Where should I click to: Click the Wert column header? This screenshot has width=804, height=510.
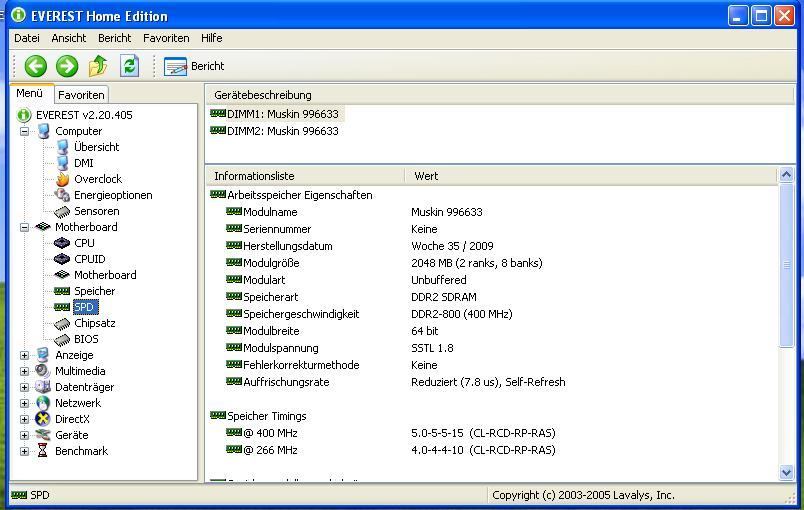click(x=591, y=176)
